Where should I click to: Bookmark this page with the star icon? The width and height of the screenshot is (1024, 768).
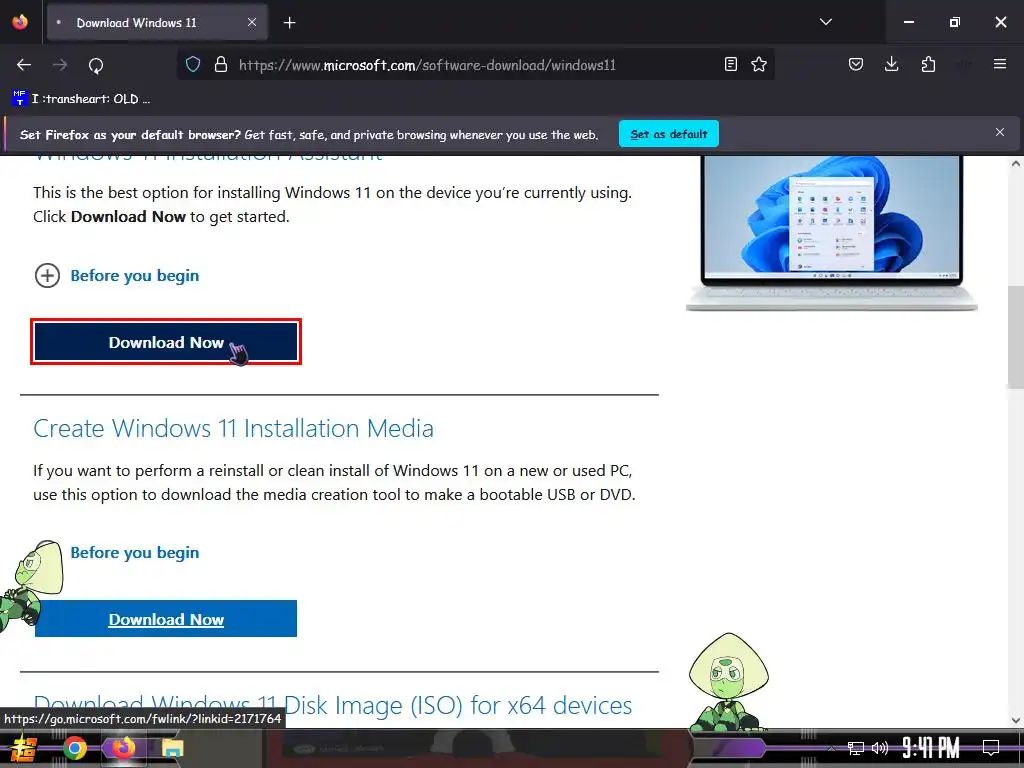tap(759, 64)
